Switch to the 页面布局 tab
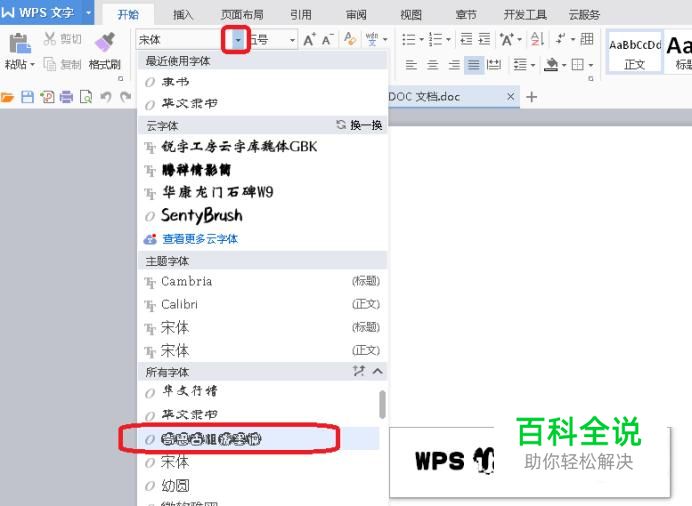The image size is (692, 506). tap(242, 15)
